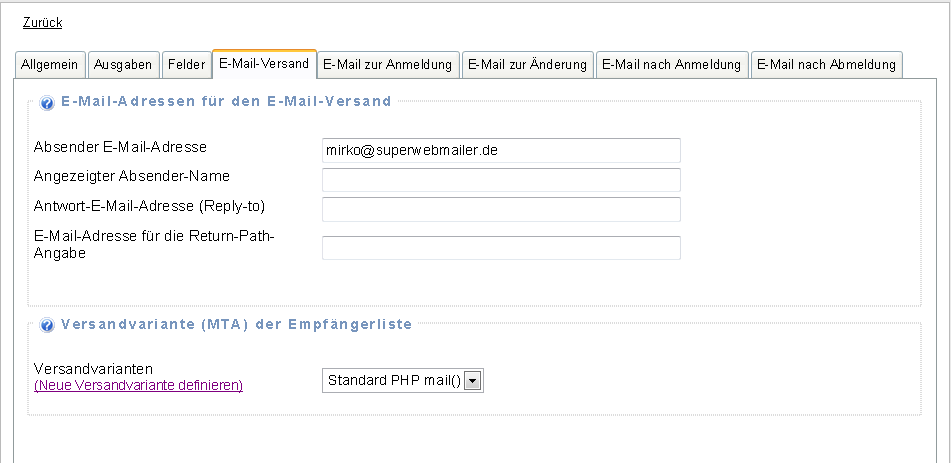
Task: Go to the E-Mail zur Änderung tab
Action: pyautogui.click(x=527, y=65)
